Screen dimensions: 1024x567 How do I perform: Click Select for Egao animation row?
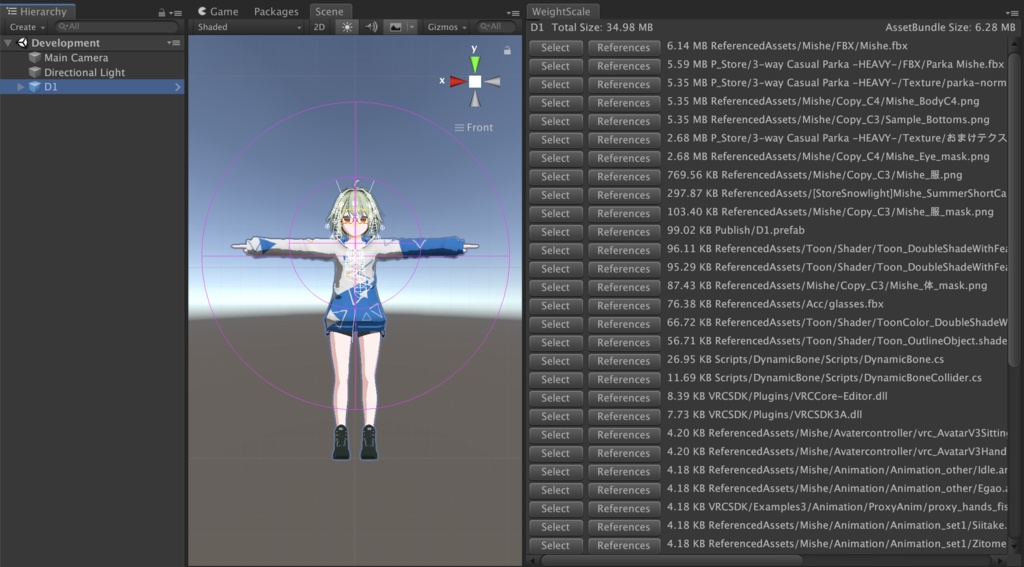555,490
